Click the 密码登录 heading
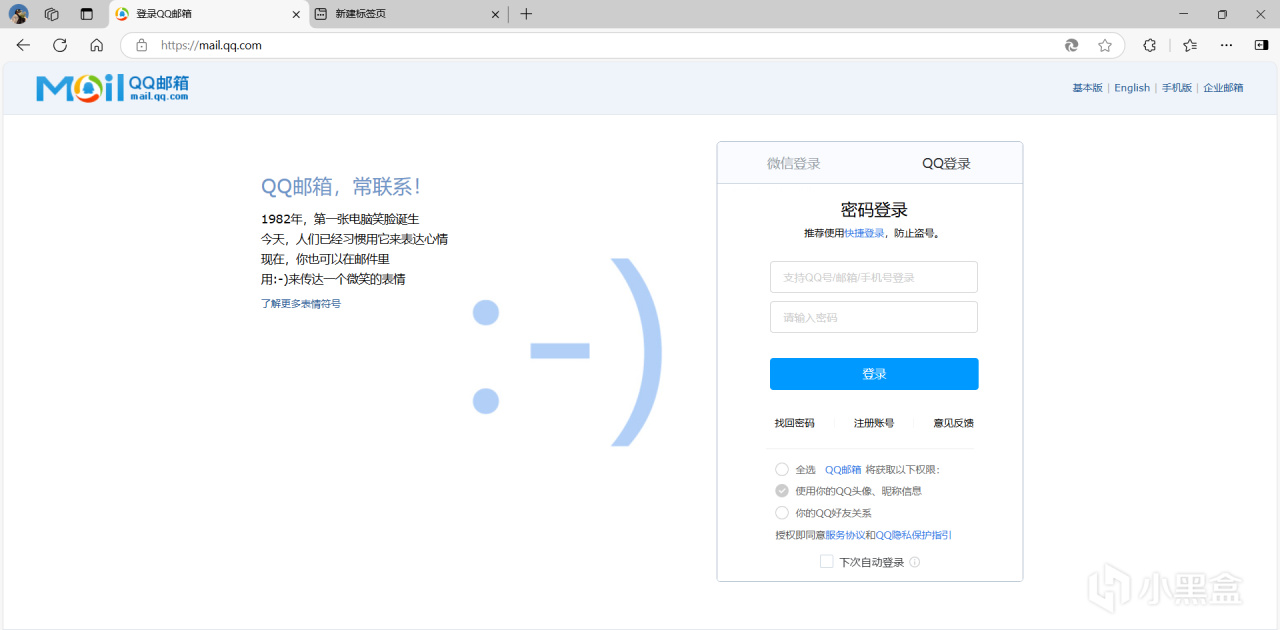1280x630 pixels. point(874,210)
